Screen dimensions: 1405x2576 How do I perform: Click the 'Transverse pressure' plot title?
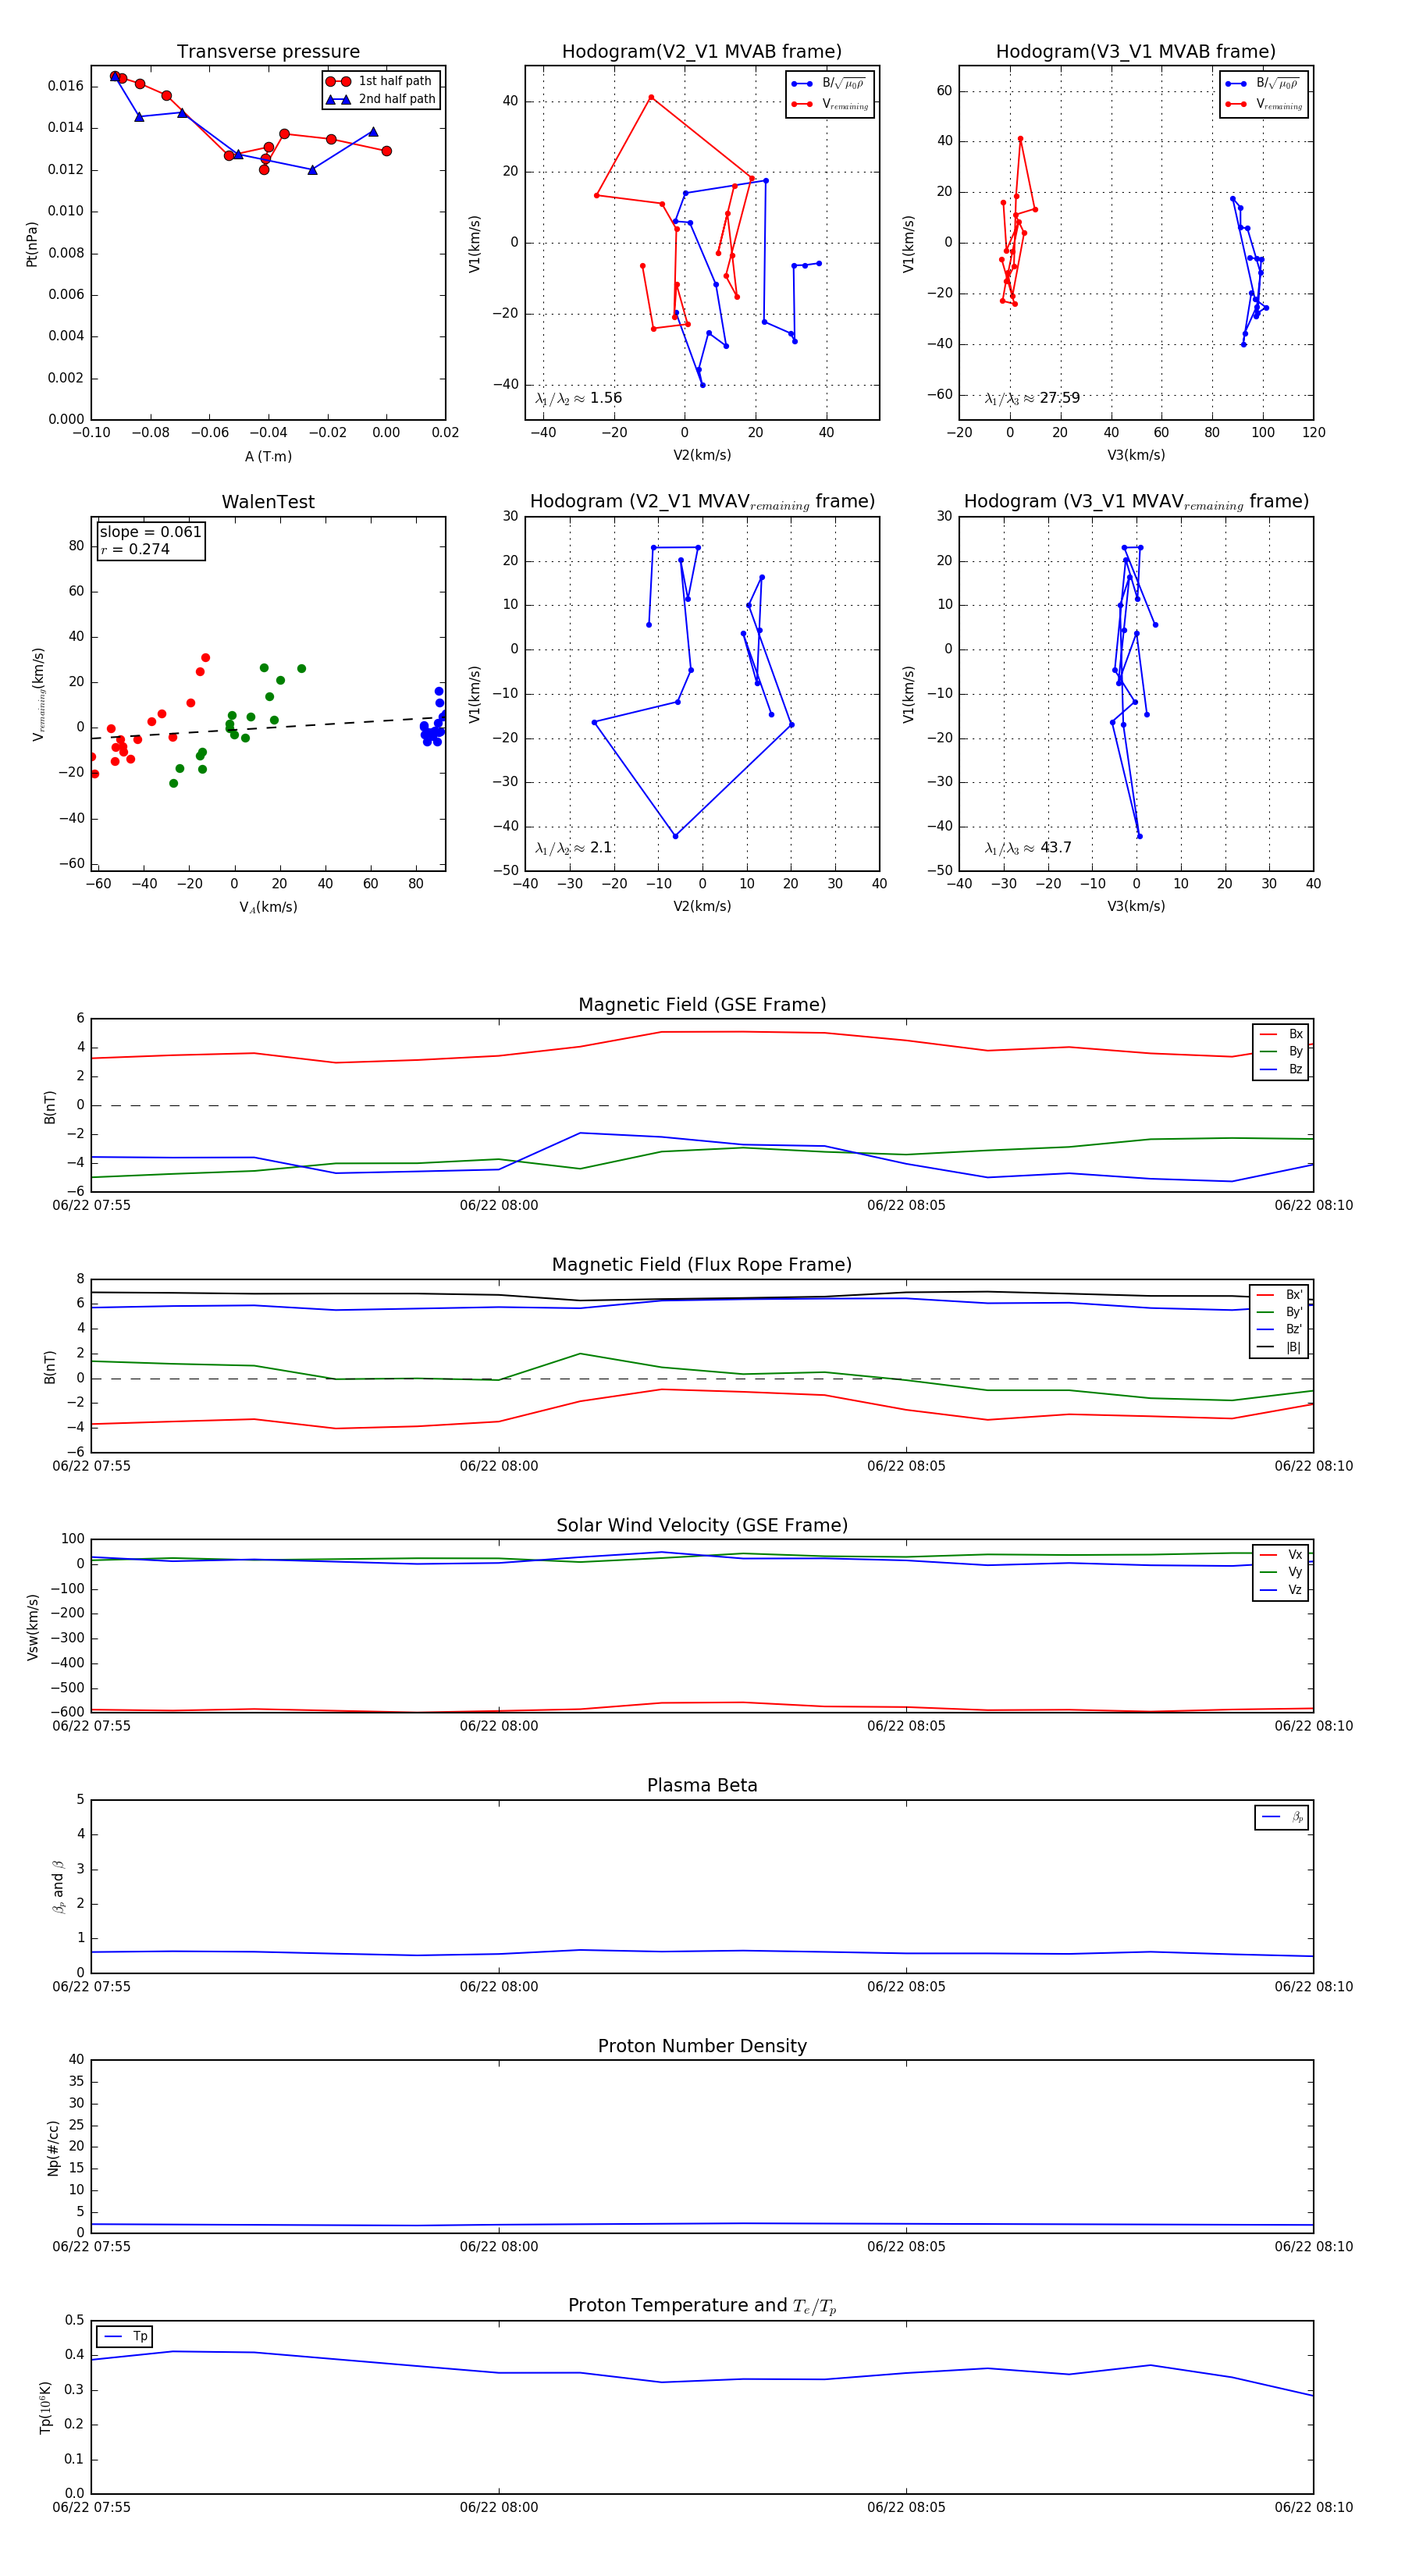268,52
